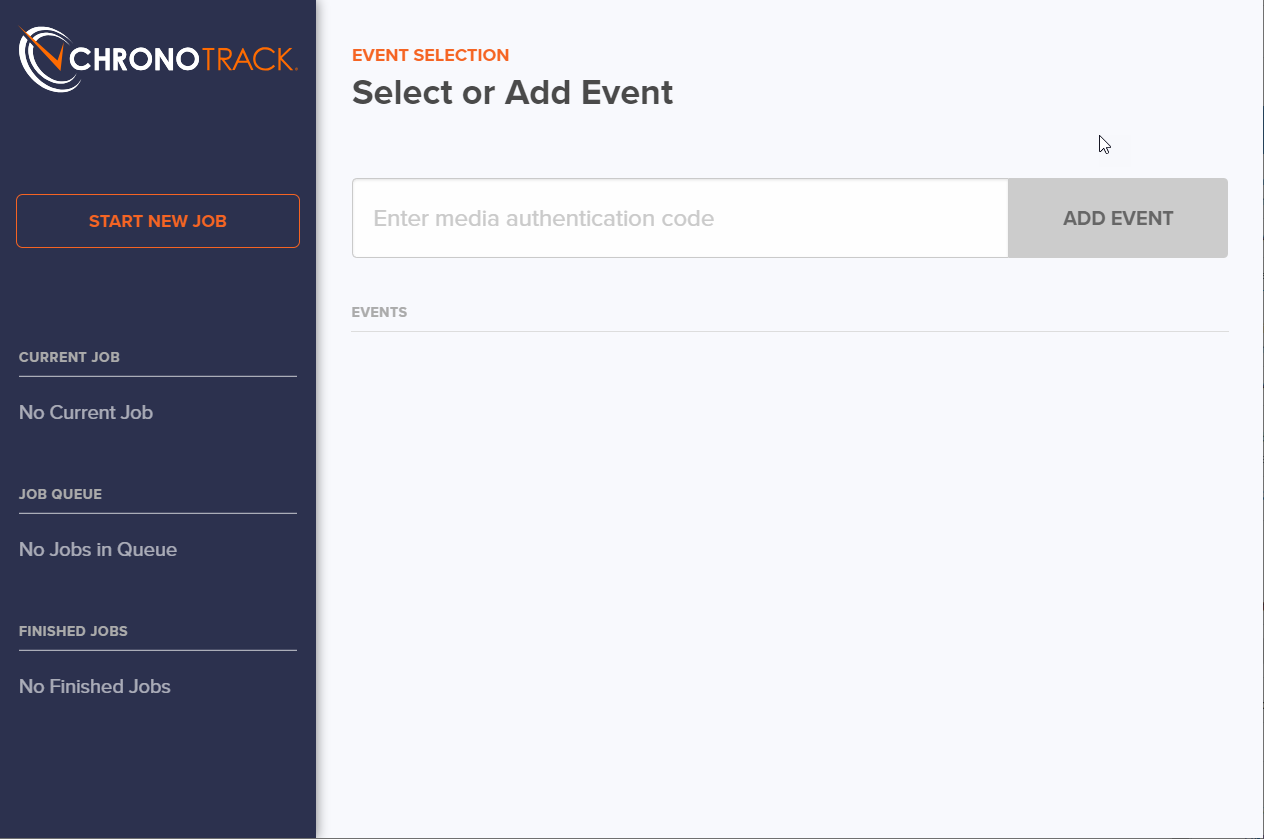
Task: Click the Select or Add Event title
Action: click(512, 93)
